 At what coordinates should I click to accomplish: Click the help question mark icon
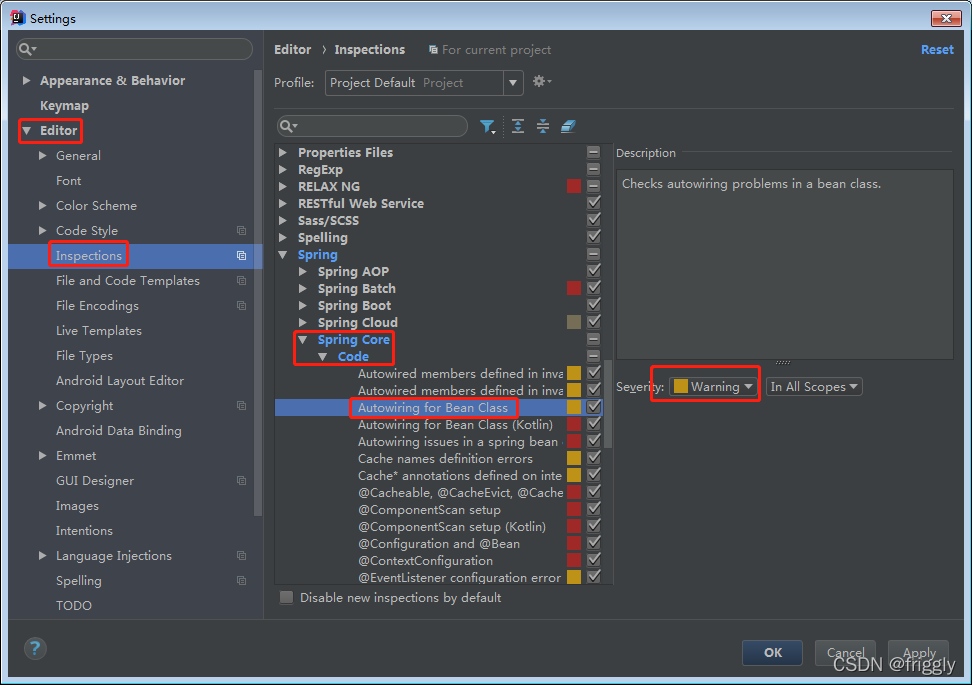[x=34, y=648]
